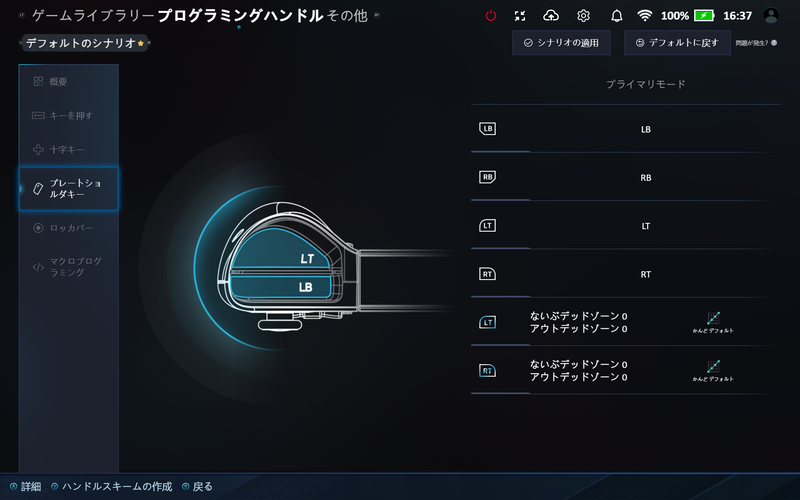Click LT アウトデッドゾーン 0 value
800x500 pixels.
(579, 329)
